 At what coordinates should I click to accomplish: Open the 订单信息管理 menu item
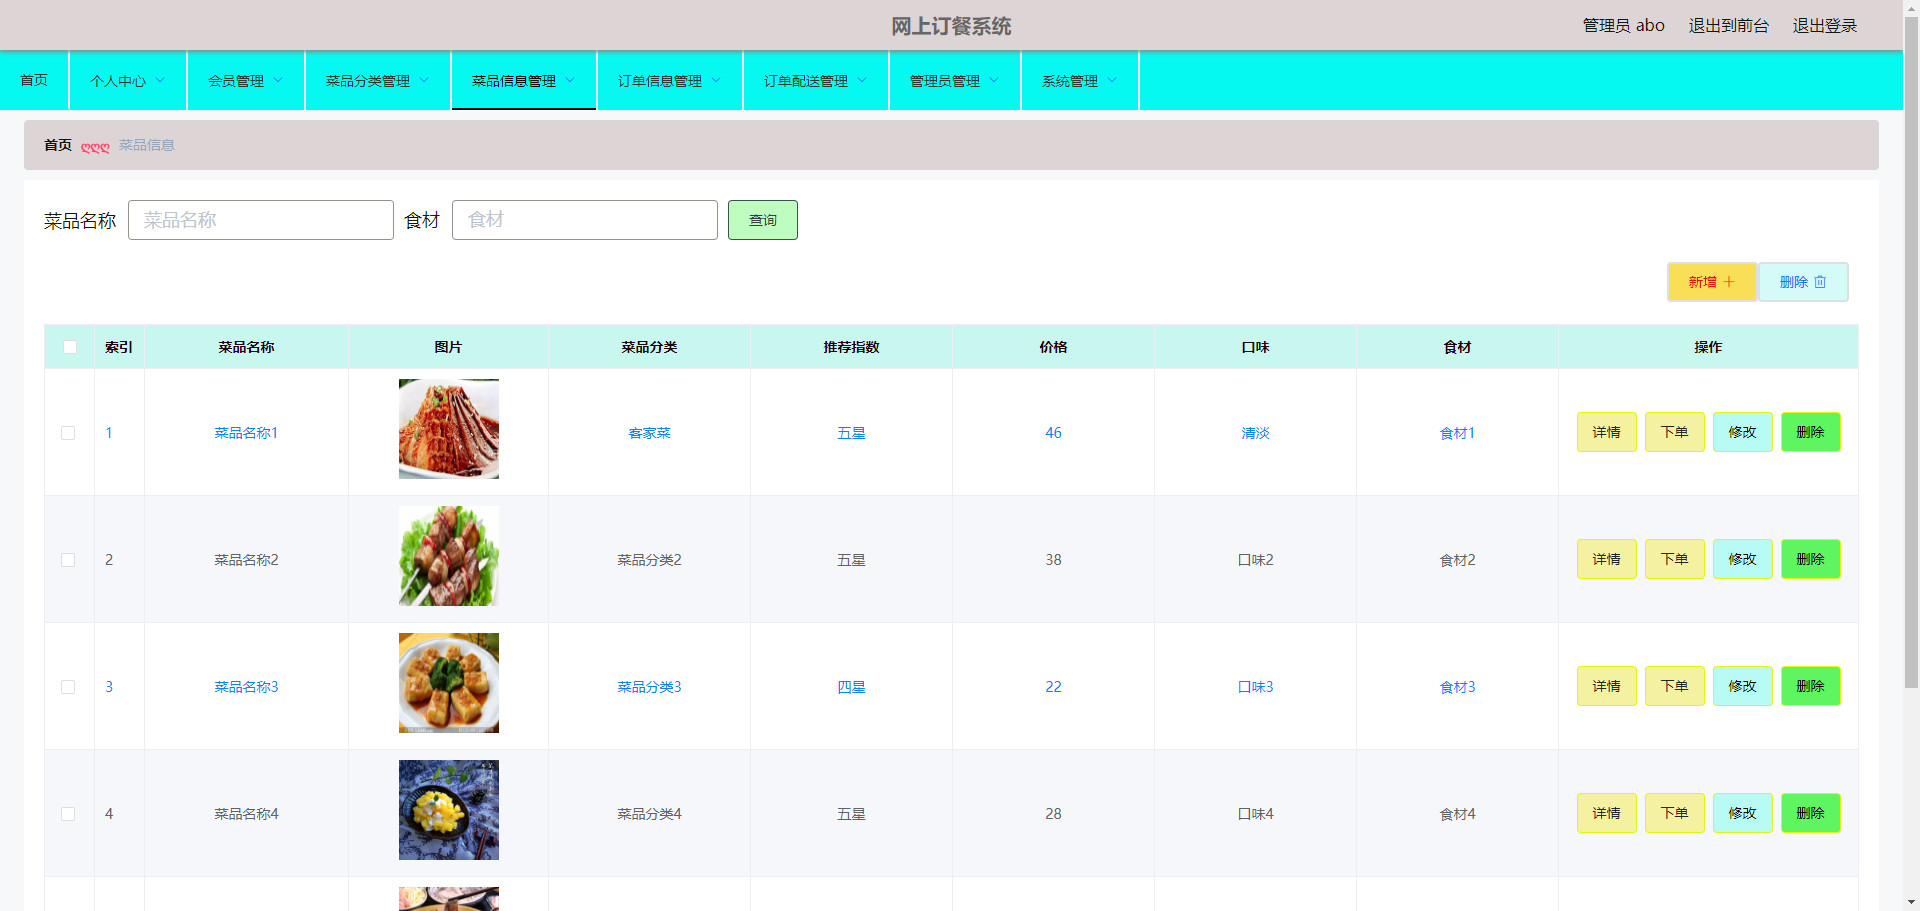pyautogui.click(x=670, y=81)
